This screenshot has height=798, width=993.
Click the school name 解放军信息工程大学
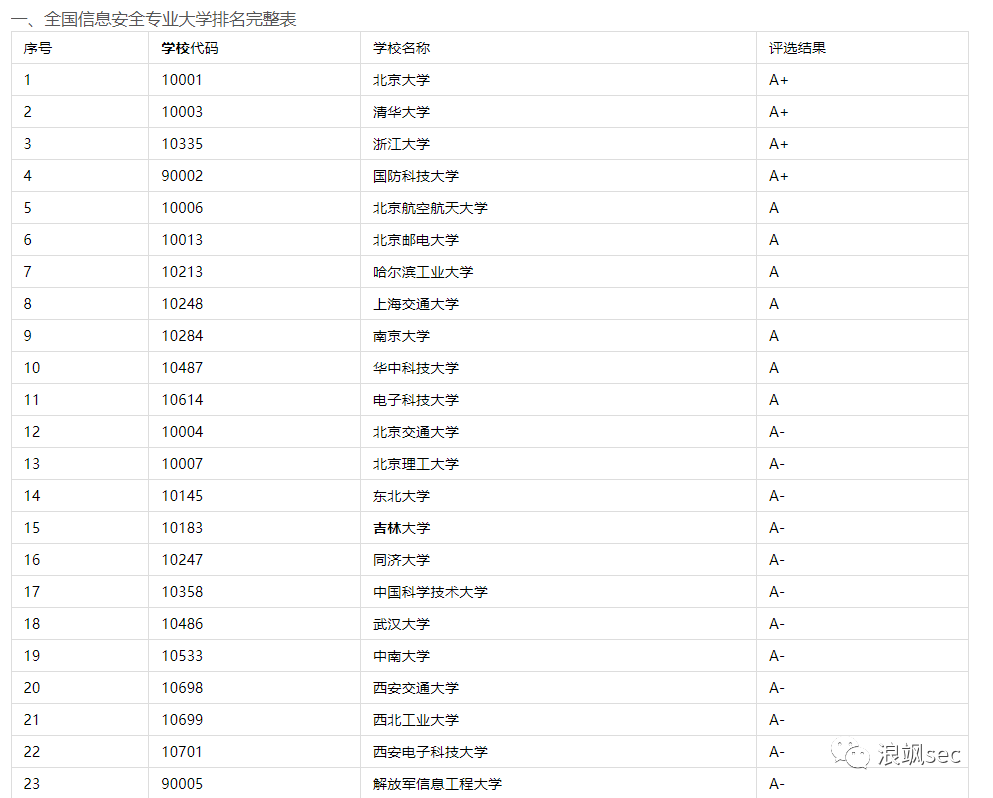point(438,784)
